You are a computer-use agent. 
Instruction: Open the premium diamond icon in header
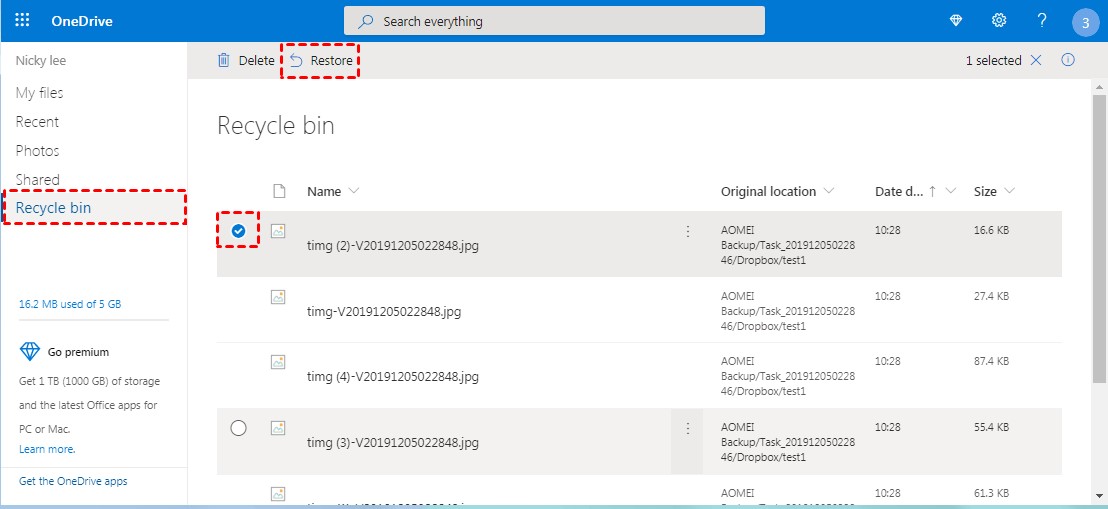click(955, 21)
